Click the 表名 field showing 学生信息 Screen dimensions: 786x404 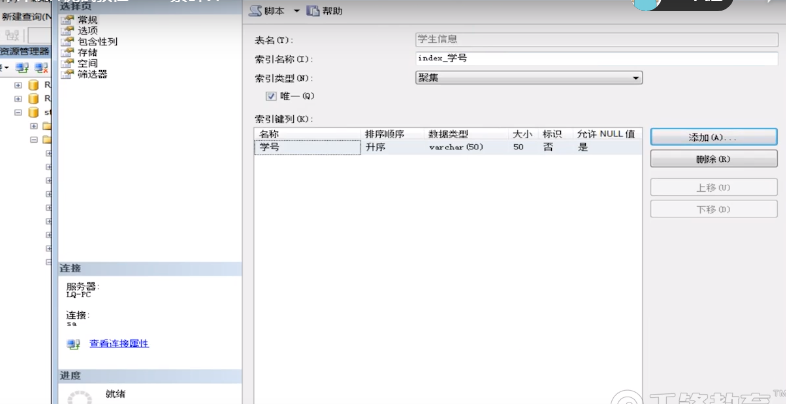(x=597, y=40)
